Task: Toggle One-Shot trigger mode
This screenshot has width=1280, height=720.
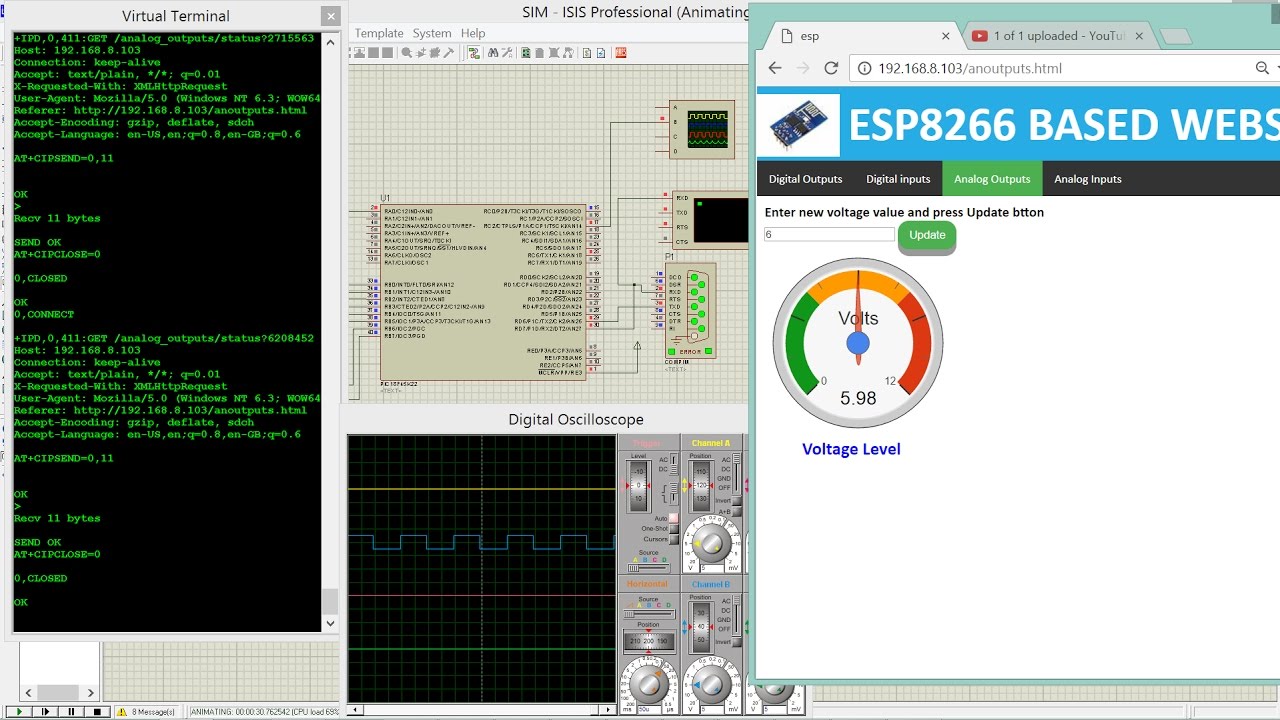Action: point(674,528)
